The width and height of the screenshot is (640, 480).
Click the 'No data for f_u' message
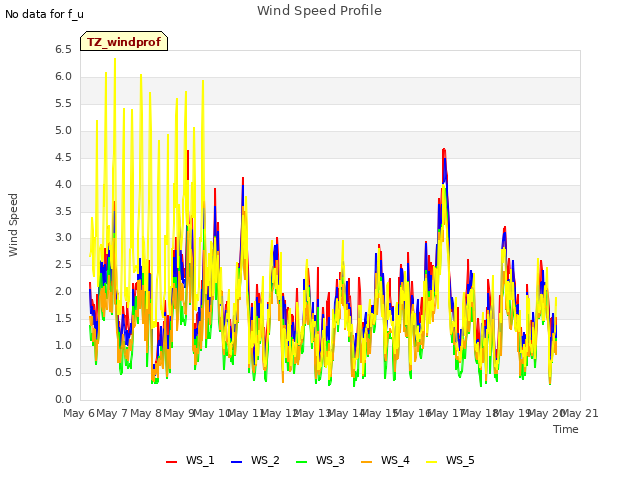(x=44, y=14)
